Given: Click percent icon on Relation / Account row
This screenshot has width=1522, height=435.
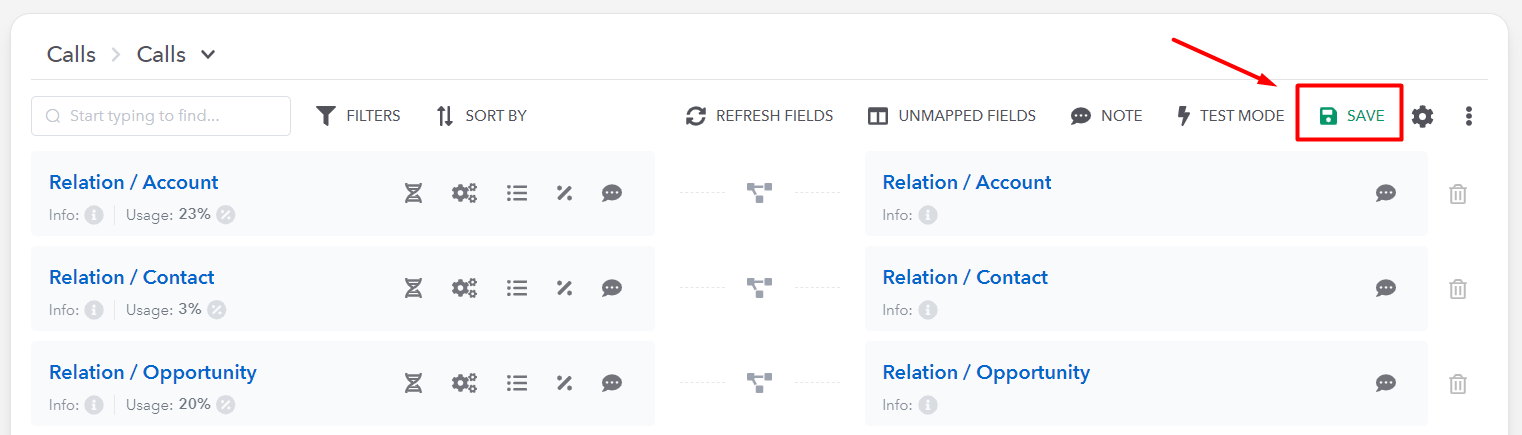Looking at the screenshot, I should (564, 193).
